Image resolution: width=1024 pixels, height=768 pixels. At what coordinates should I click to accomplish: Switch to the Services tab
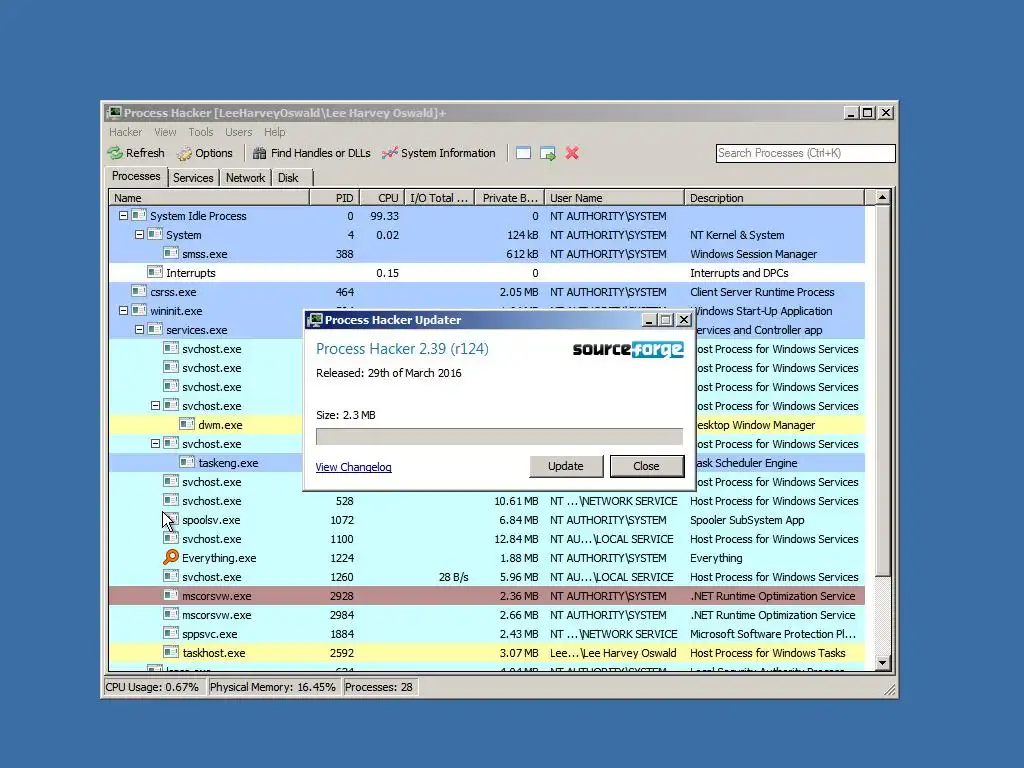click(x=193, y=178)
